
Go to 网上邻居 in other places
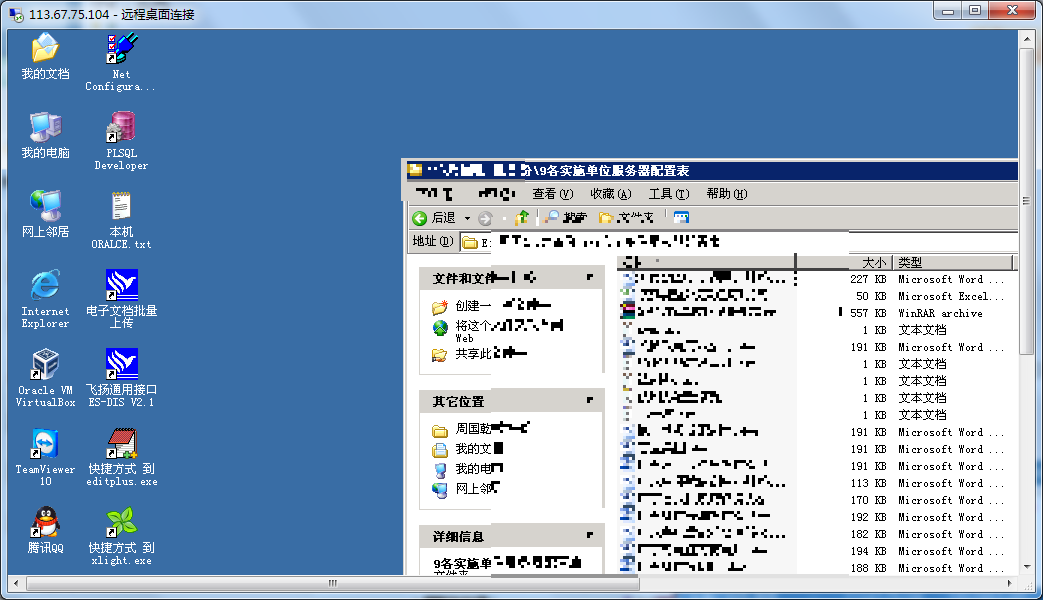pos(466,489)
